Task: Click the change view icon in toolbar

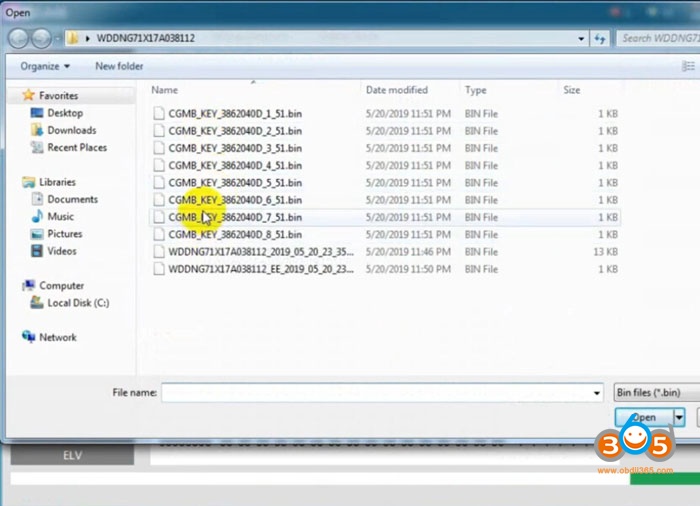Action: coord(688,66)
